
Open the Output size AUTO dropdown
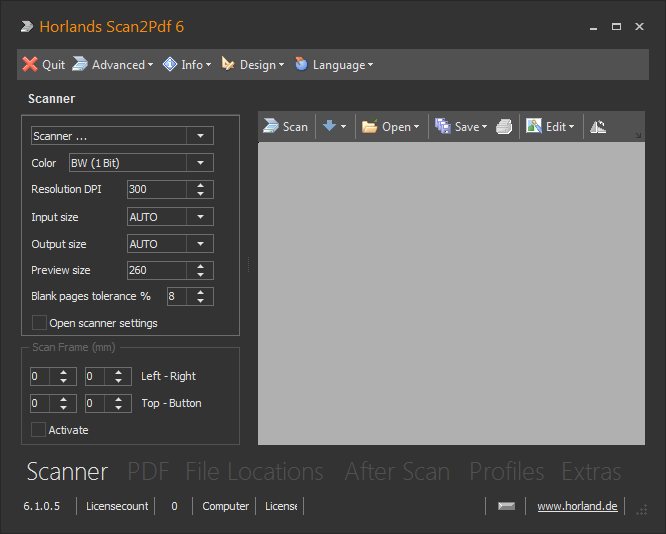pos(170,244)
